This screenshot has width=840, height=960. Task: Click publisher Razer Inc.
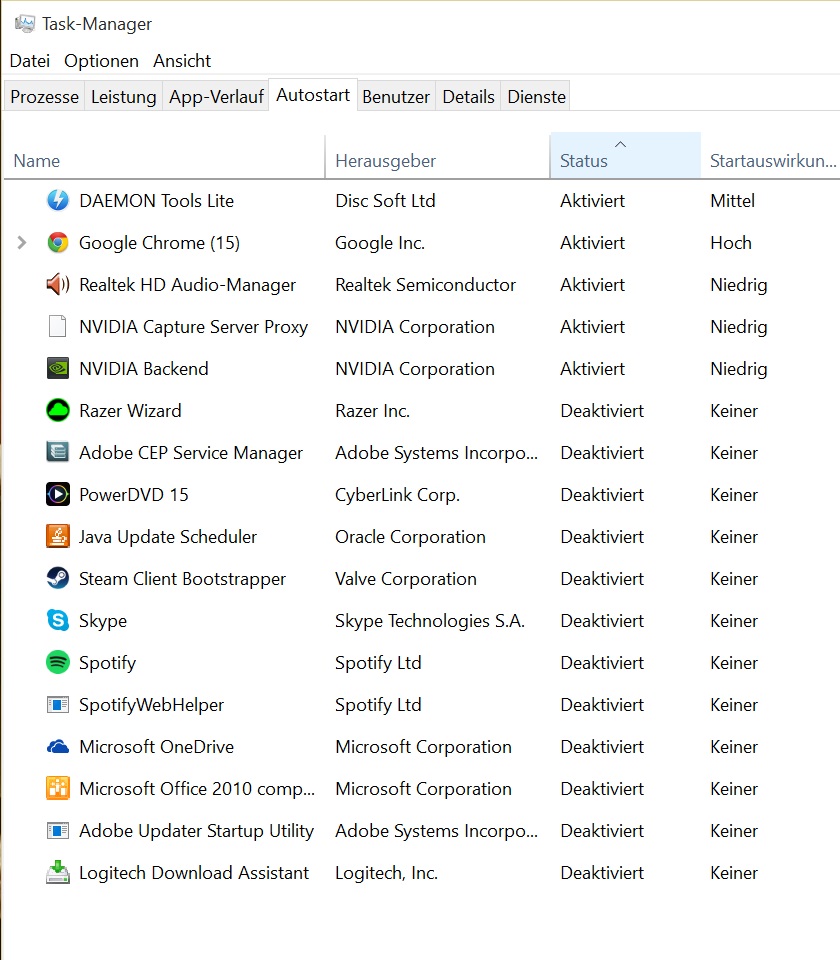(372, 410)
